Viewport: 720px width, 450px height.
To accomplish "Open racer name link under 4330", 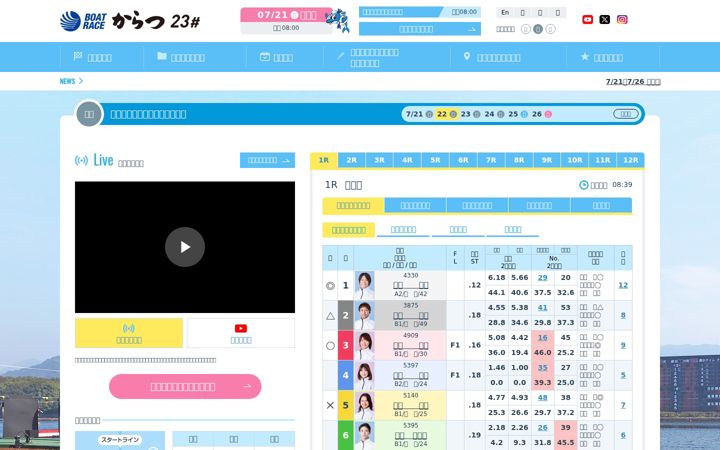I will pyautogui.click(x=411, y=285).
